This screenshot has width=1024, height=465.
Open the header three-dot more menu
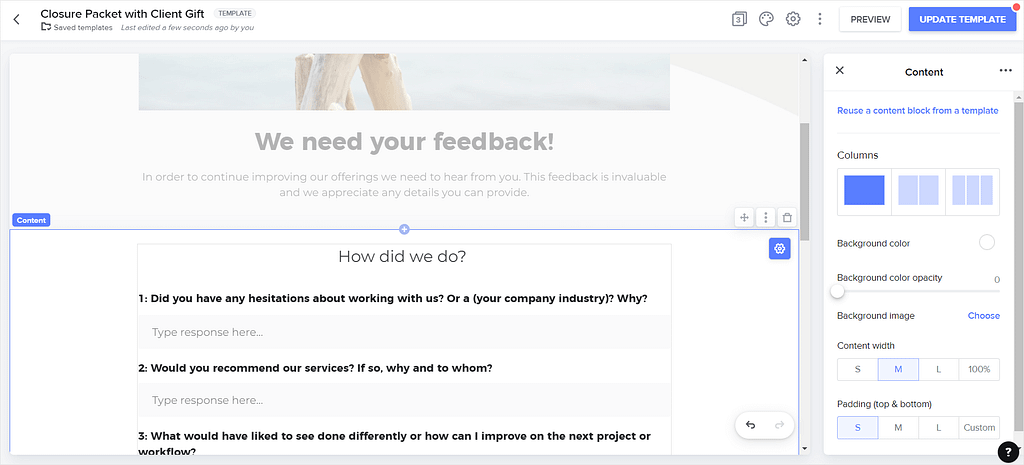(820, 19)
